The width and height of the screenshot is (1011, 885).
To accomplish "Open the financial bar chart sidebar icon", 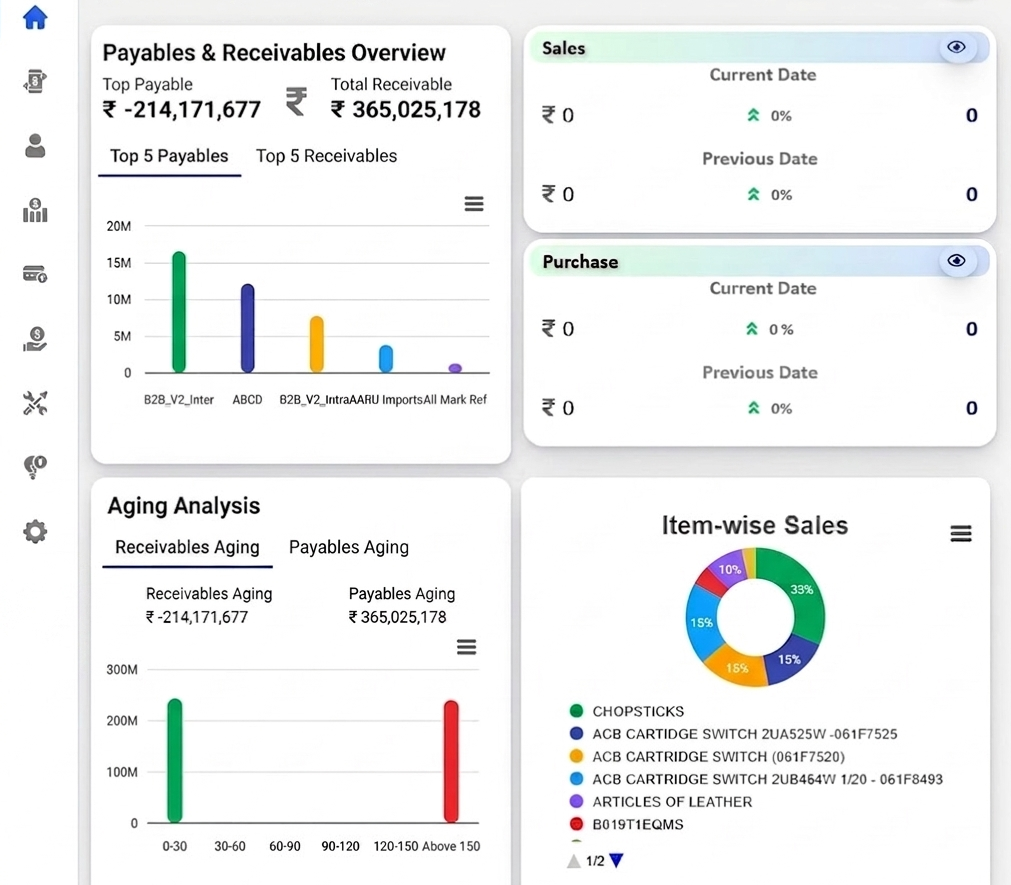I will pyautogui.click(x=35, y=210).
